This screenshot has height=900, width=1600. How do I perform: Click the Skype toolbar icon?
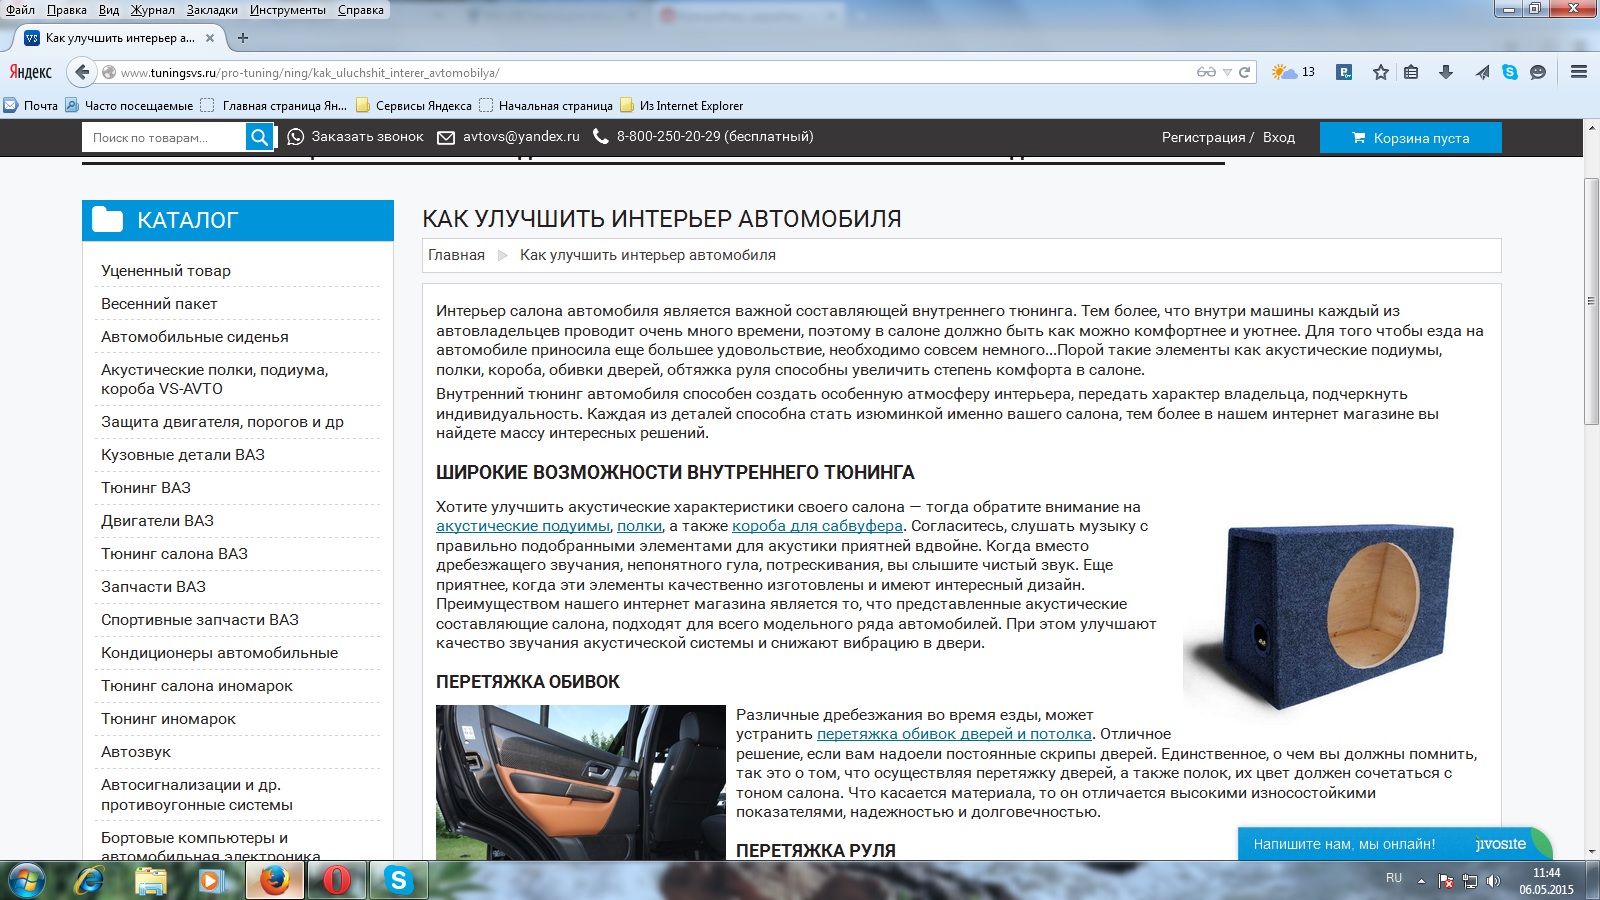click(x=1510, y=72)
